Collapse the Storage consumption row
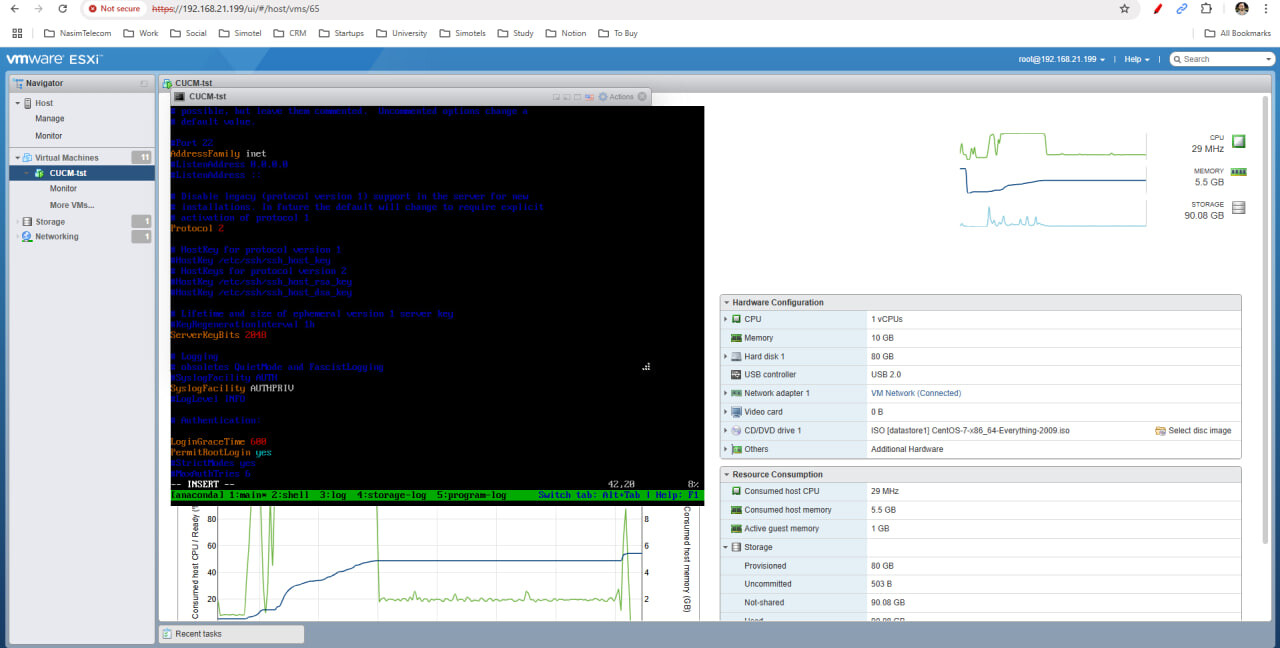This screenshot has height=648, width=1280. [x=726, y=547]
